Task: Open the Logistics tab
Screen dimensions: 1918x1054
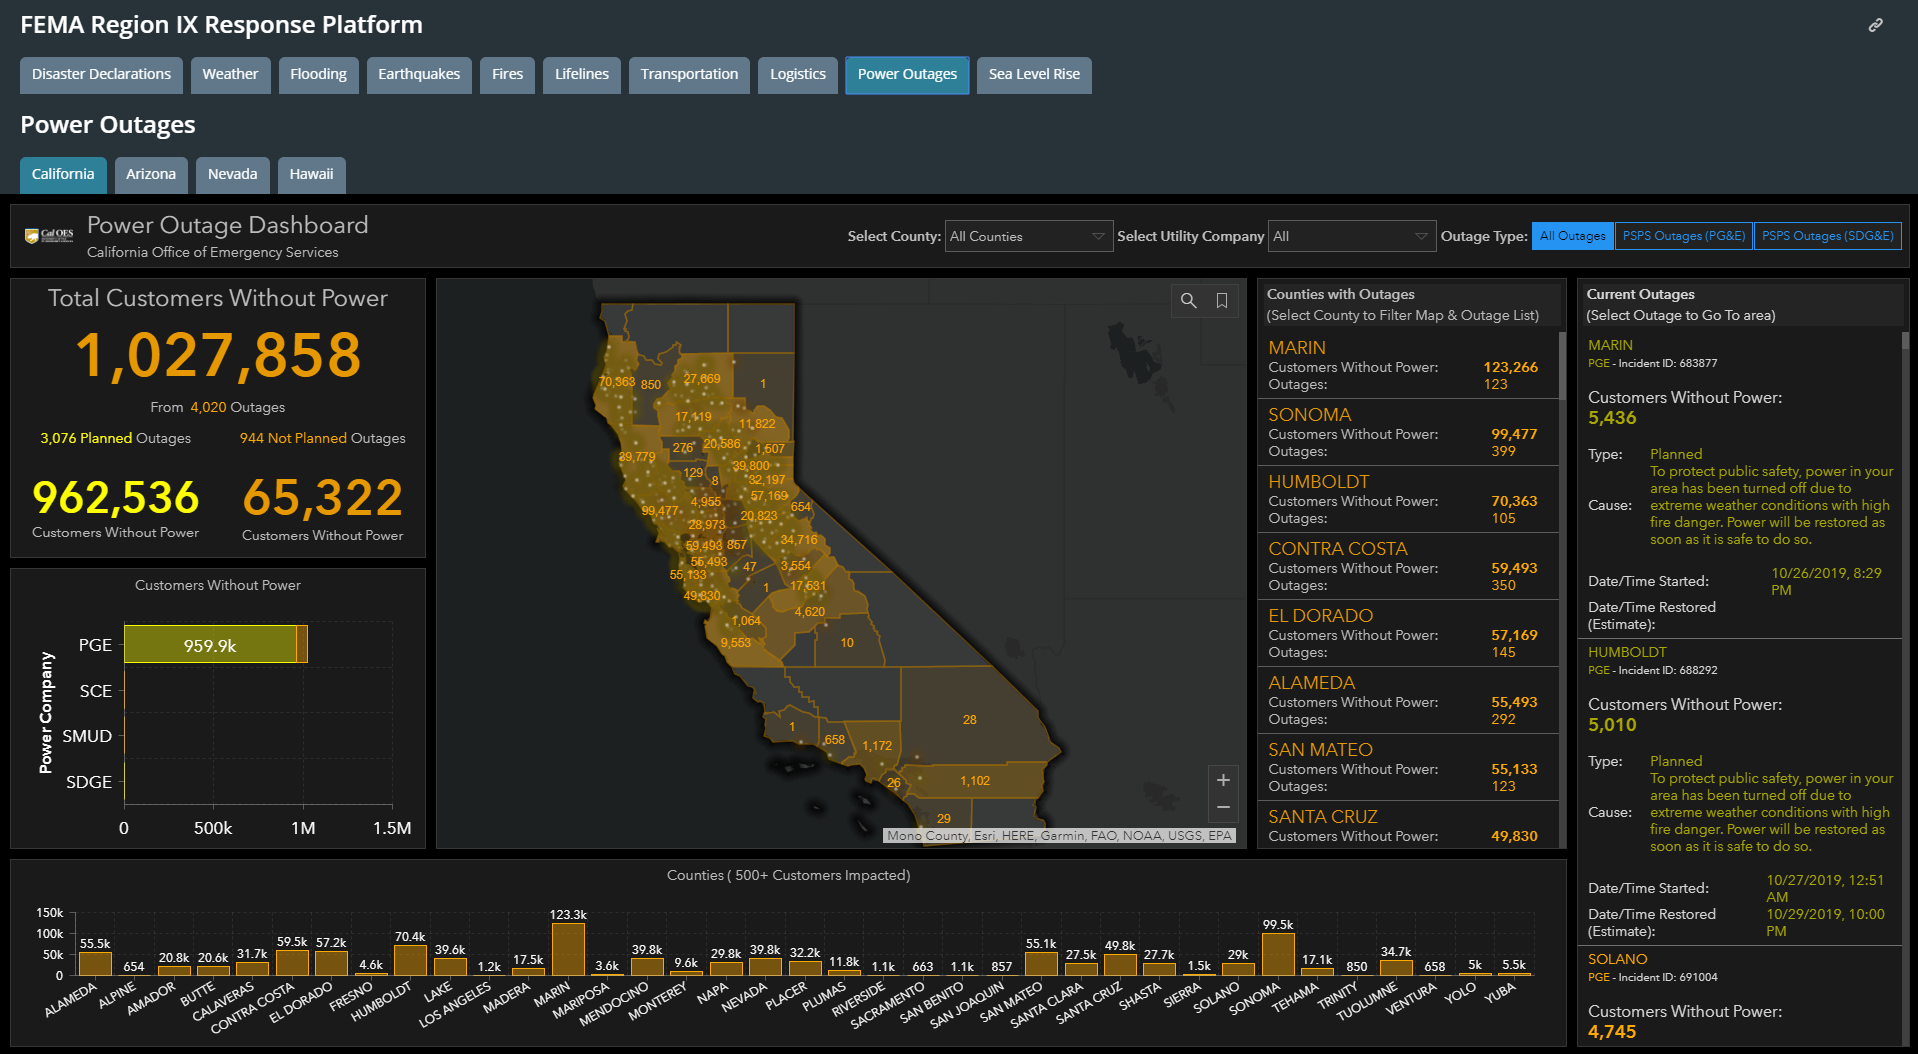Action: click(x=797, y=74)
